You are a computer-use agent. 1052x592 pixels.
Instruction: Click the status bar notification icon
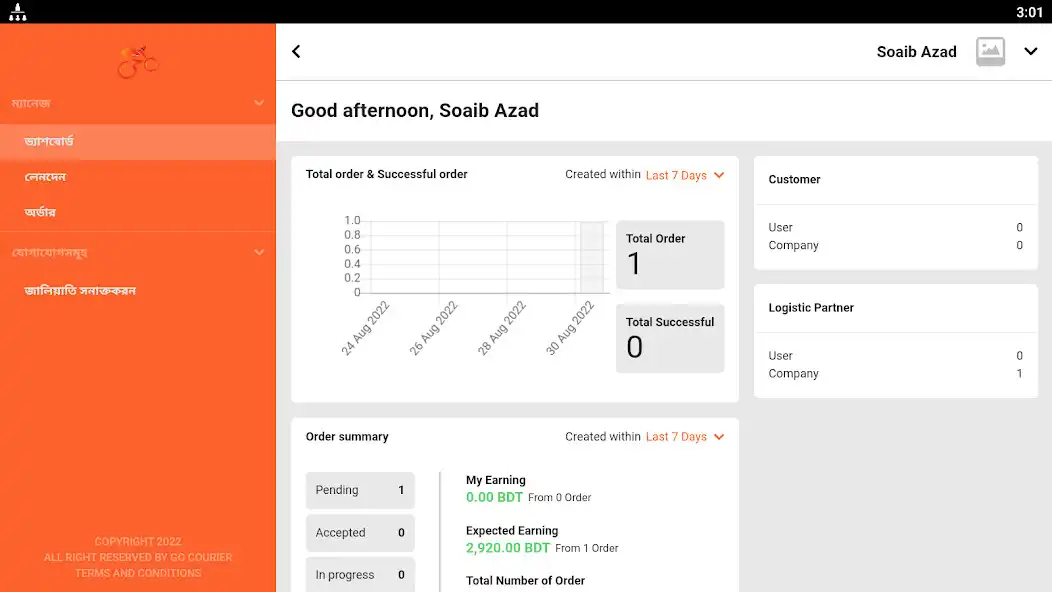[18, 11]
